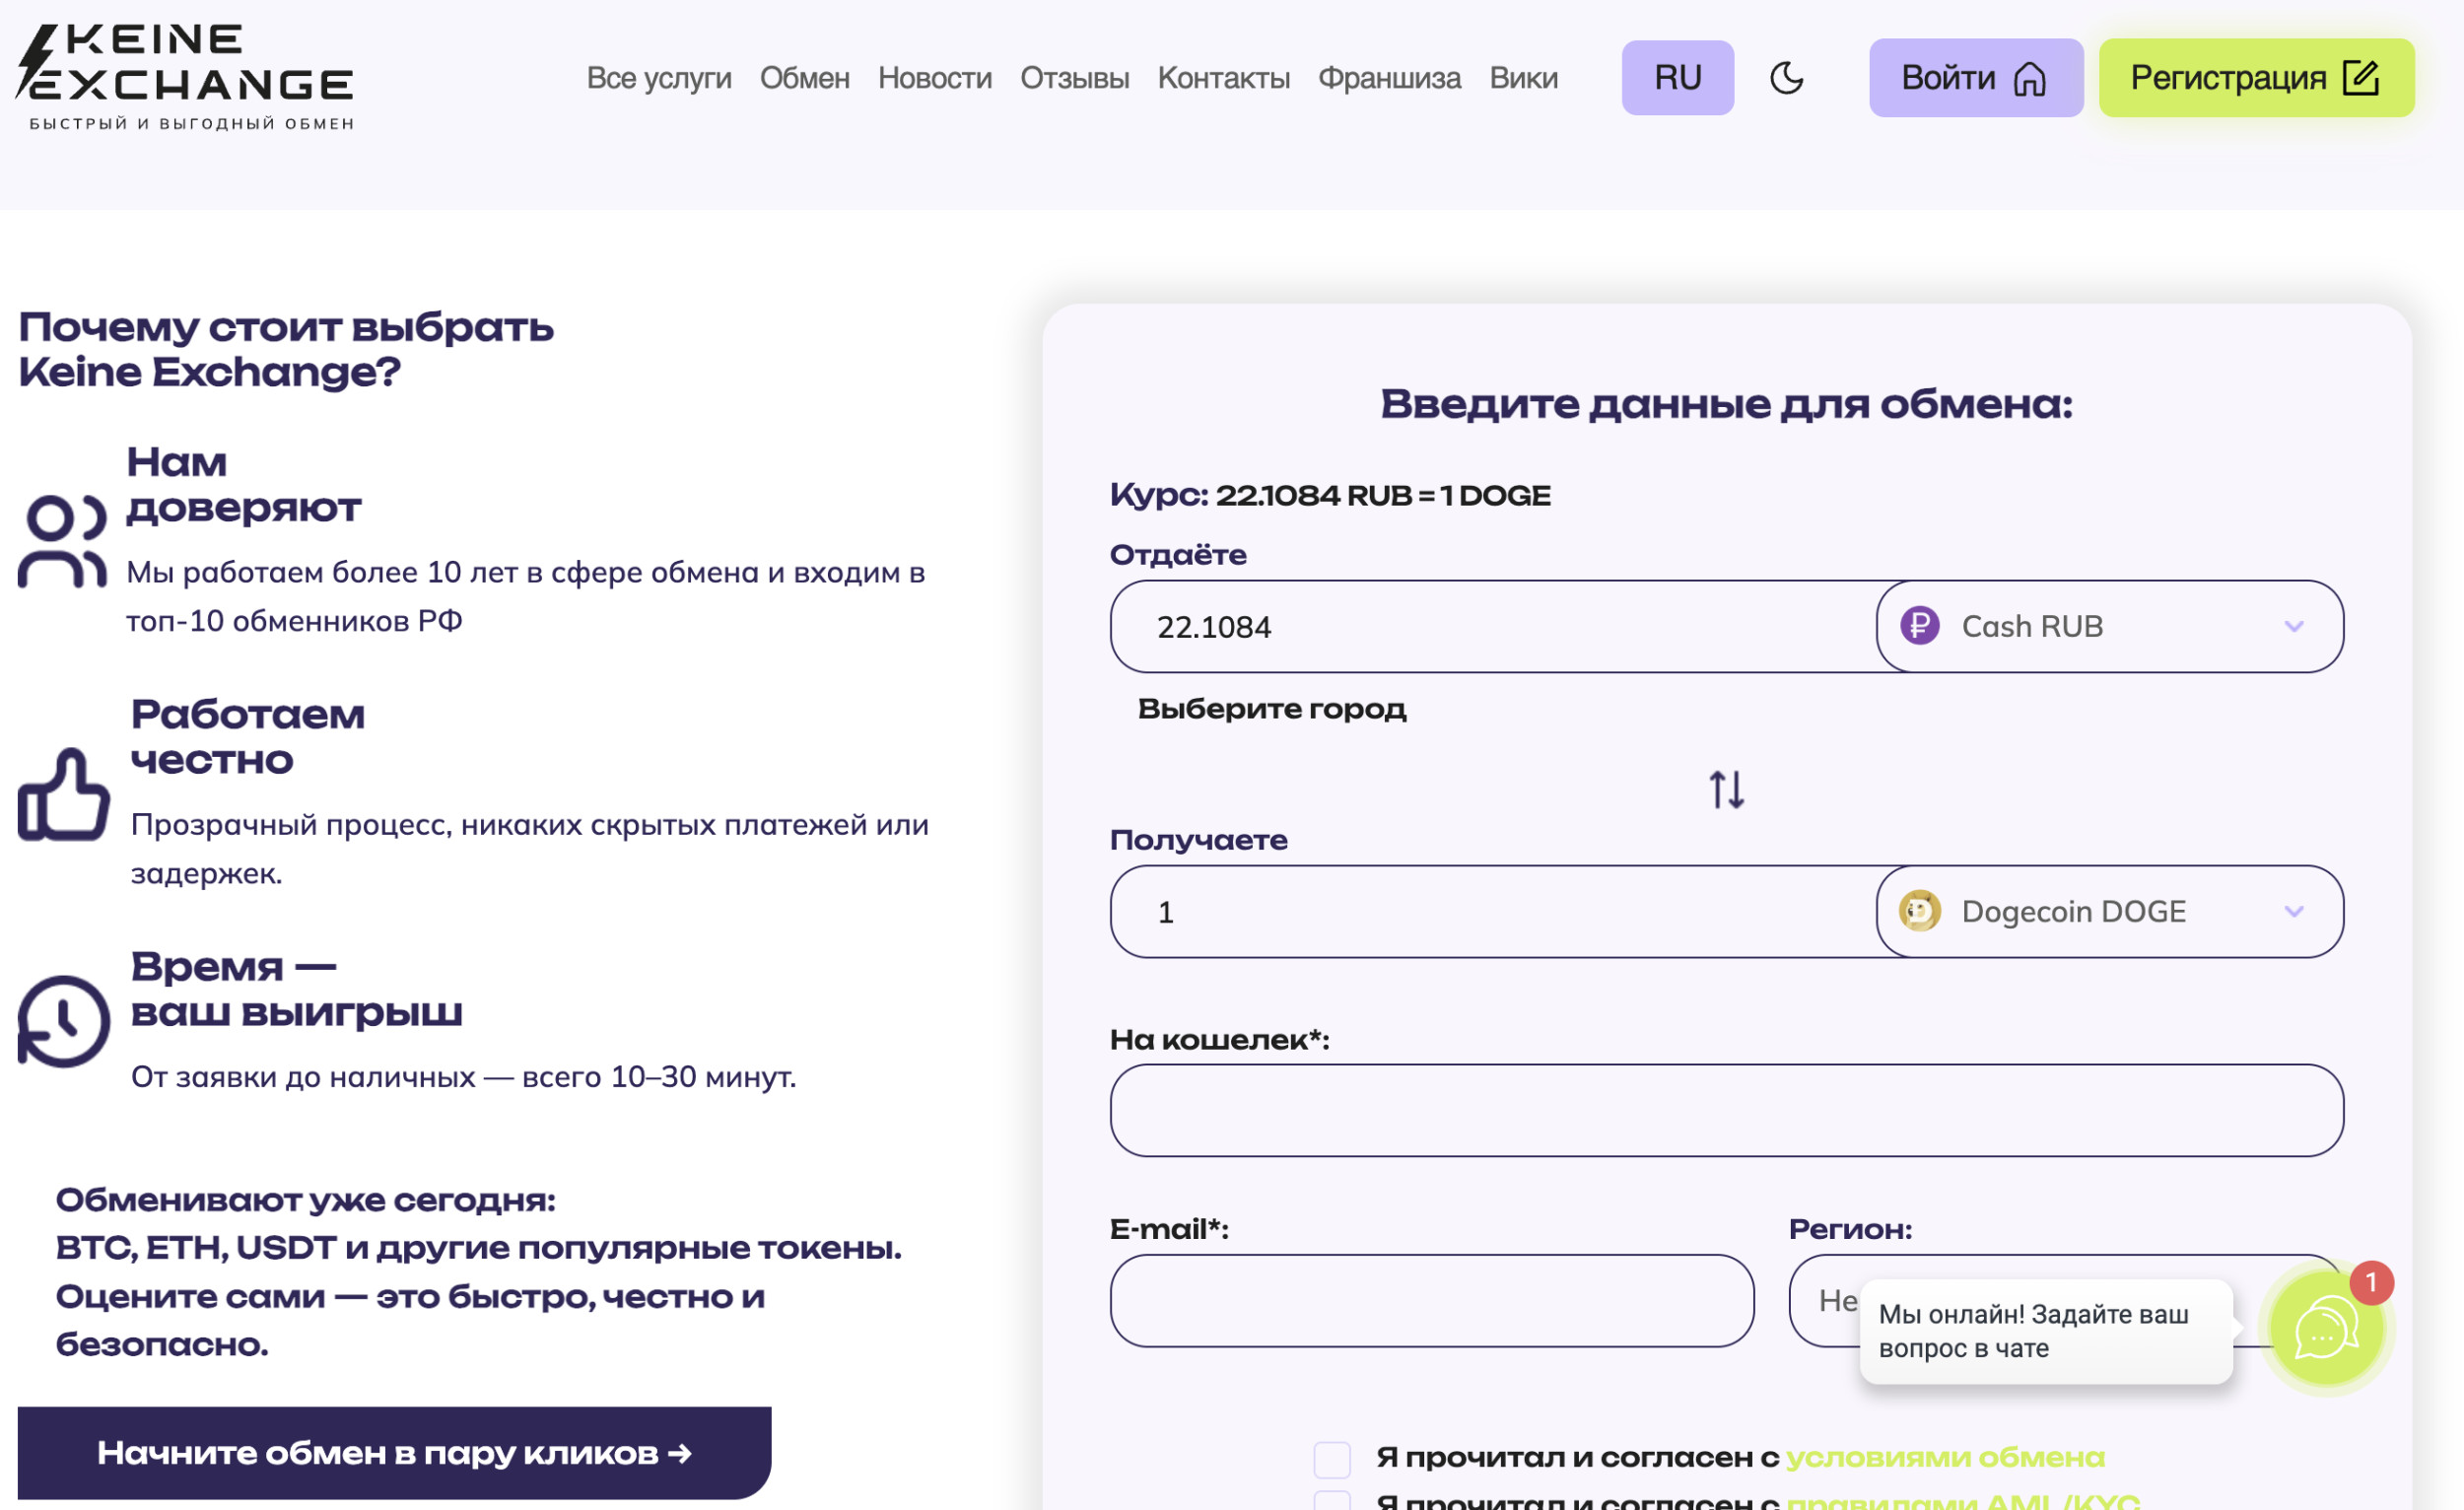2464x1510 pixels.
Task: Expand the Dogecoin DOGE currency dropdown
Action: (2293, 911)
